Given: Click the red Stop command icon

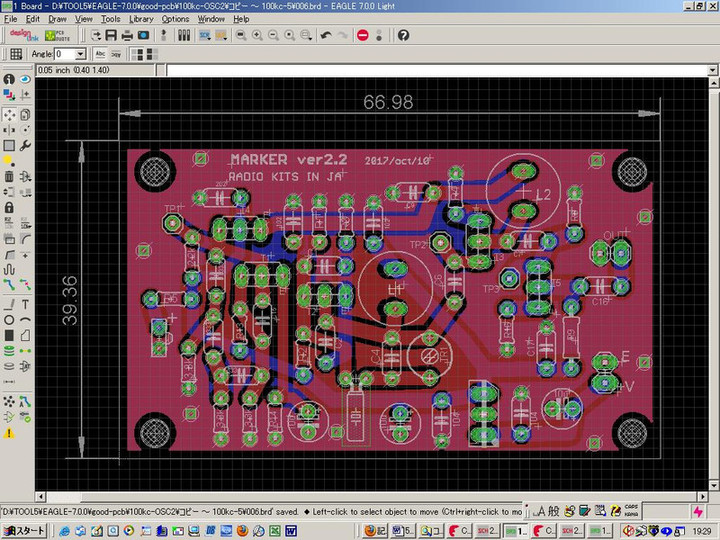Looking at the screenshot, I should [x=363, y=35].
